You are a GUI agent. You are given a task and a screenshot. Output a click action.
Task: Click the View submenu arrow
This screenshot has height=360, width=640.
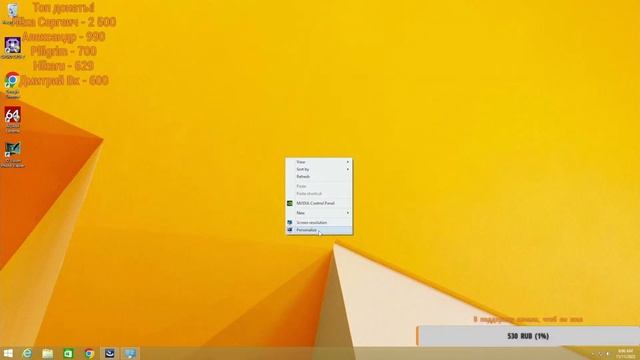[x=348, y=162]
